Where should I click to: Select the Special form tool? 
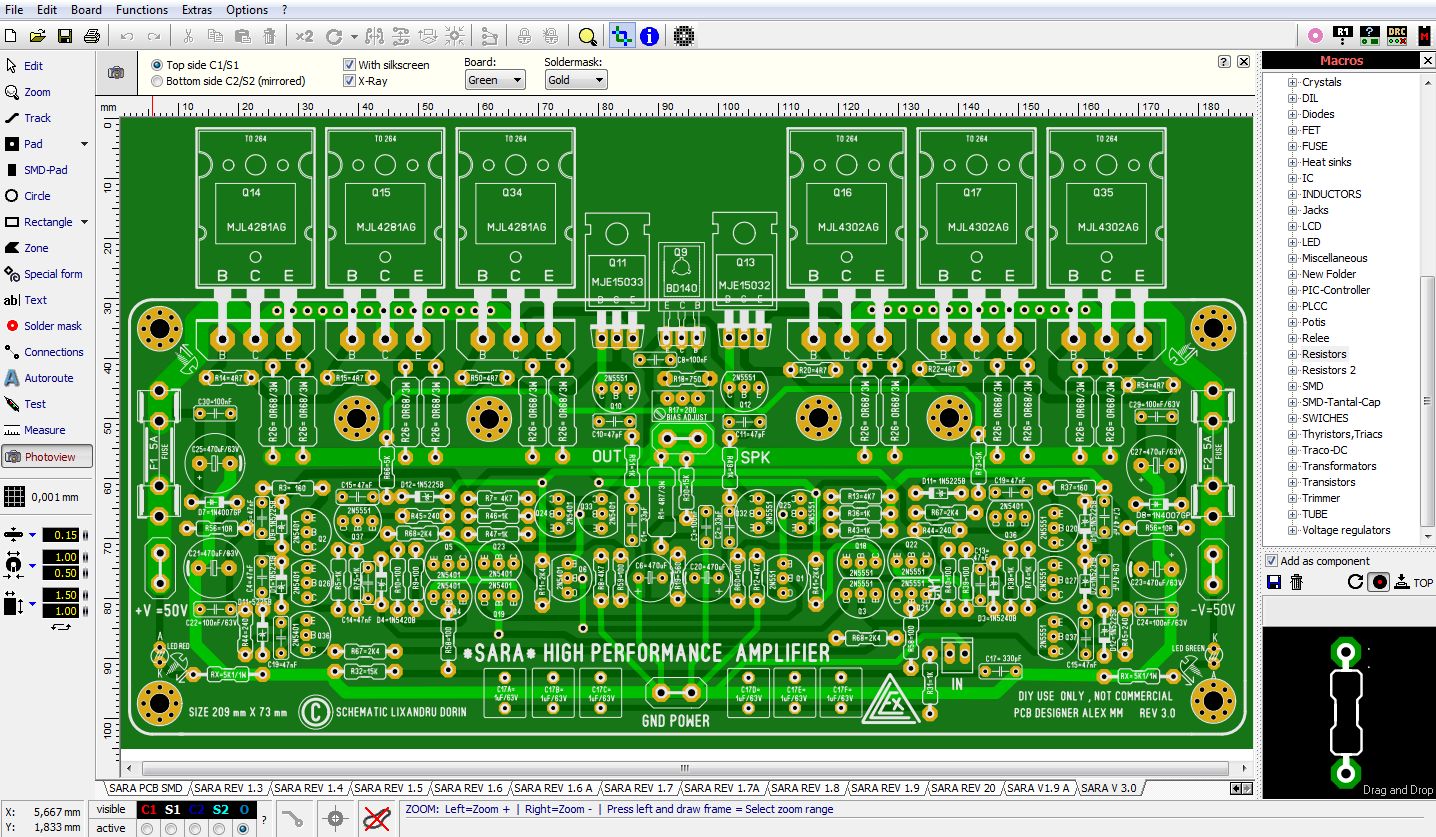point(44,274)
